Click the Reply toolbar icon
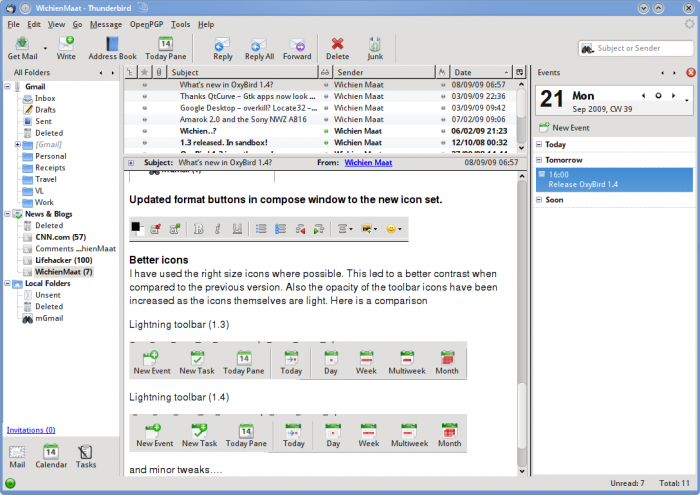Viewport: 700px width, 495px height. pyautogui.click(x=222, y=48)
